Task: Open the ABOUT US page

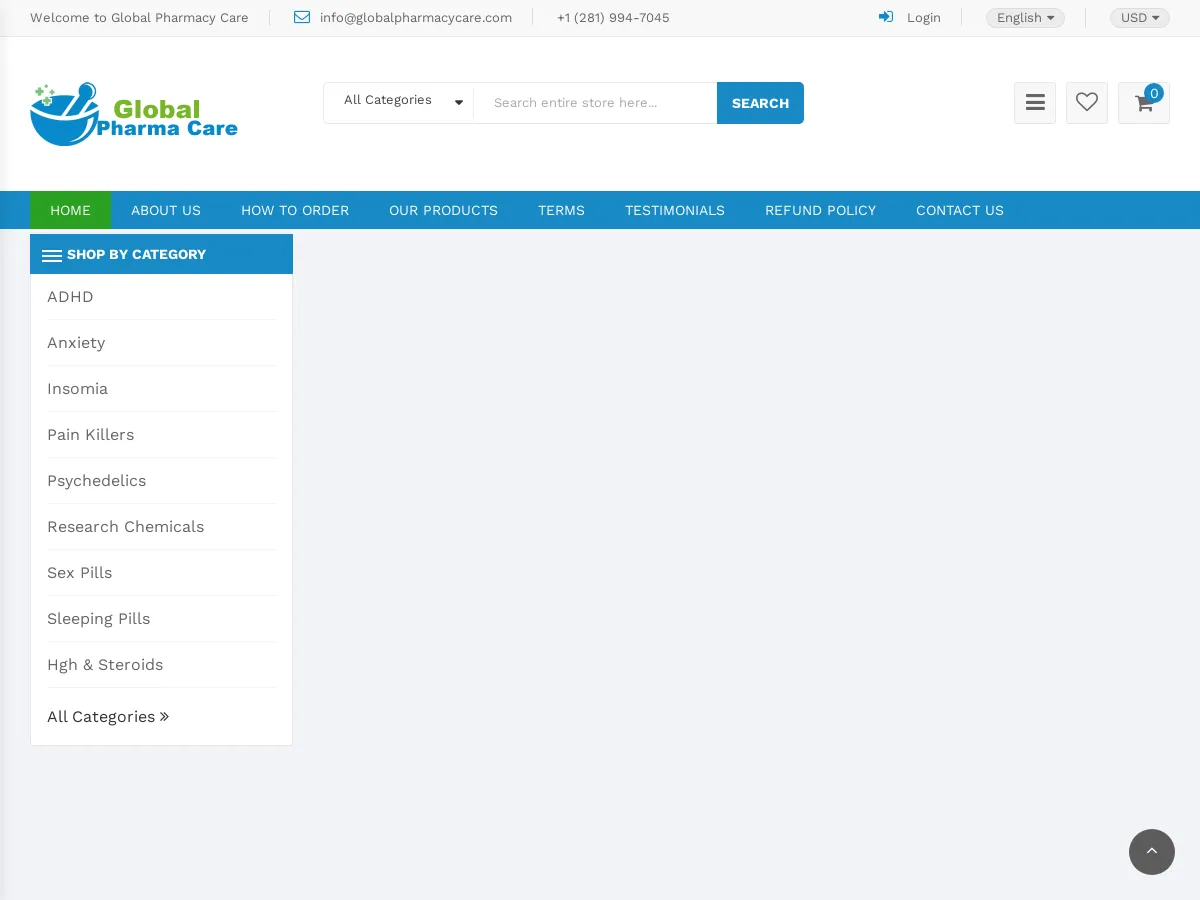Action: pyautogui.click(x=166, y=210)
